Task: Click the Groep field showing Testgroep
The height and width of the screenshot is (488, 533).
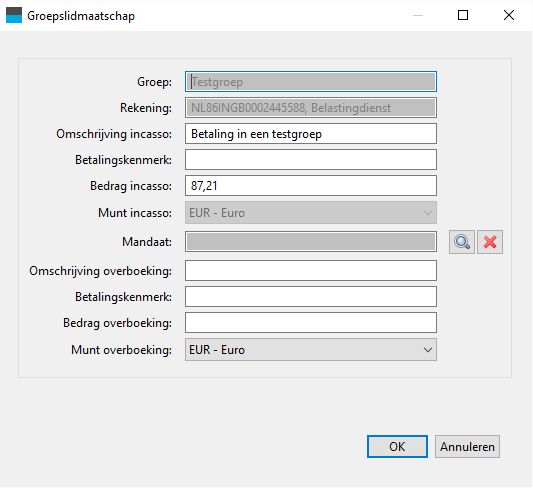Action: click(311, 82)
